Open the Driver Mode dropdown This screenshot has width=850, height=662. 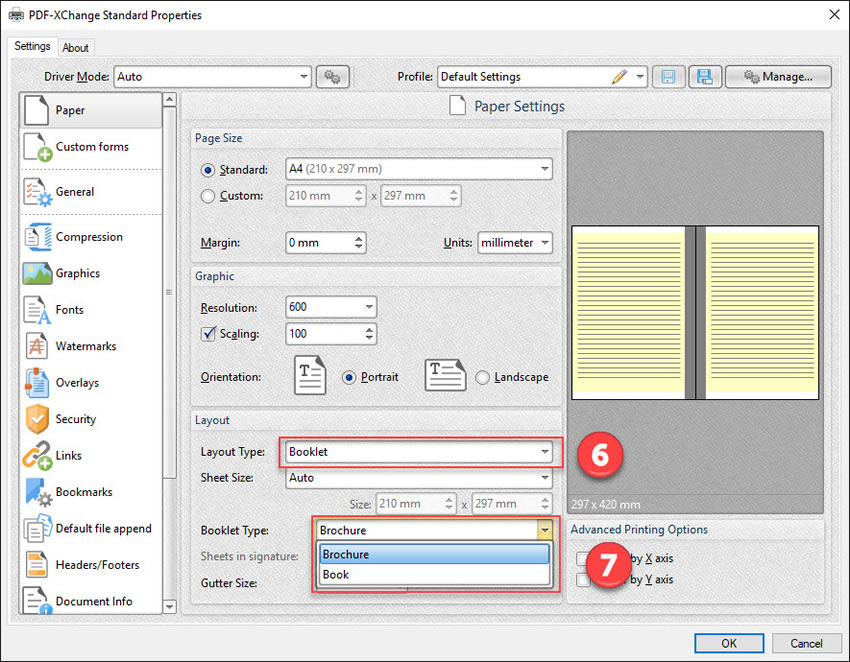point(212,77)
